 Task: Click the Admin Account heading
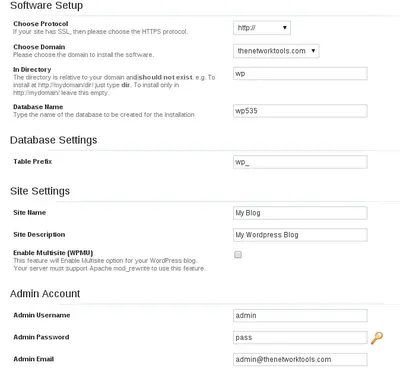[x=45, y=294]
